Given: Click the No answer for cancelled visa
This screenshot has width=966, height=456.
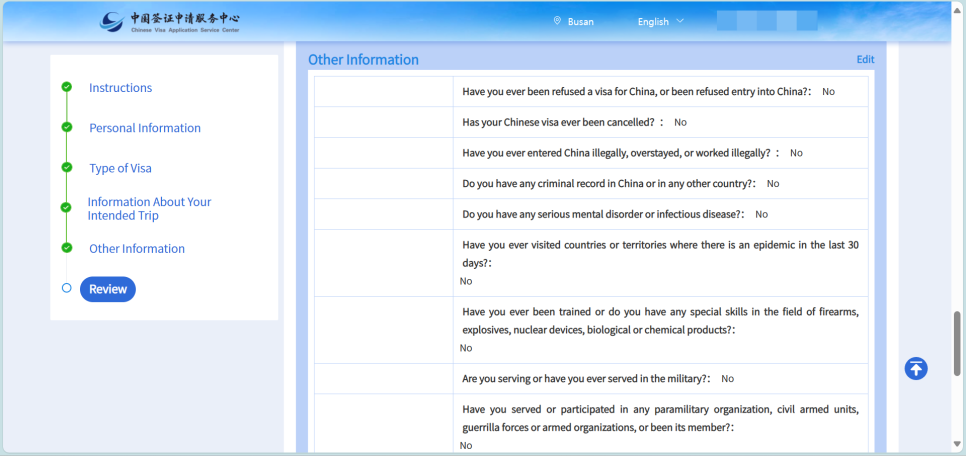Looking at the screenshot, I should click(680, 122).
